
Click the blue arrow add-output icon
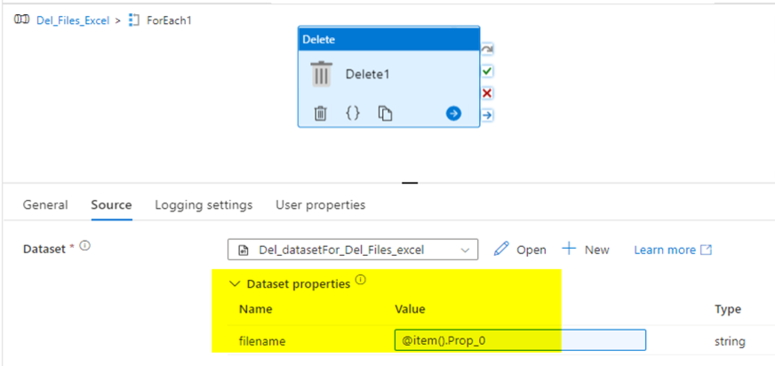453,114
